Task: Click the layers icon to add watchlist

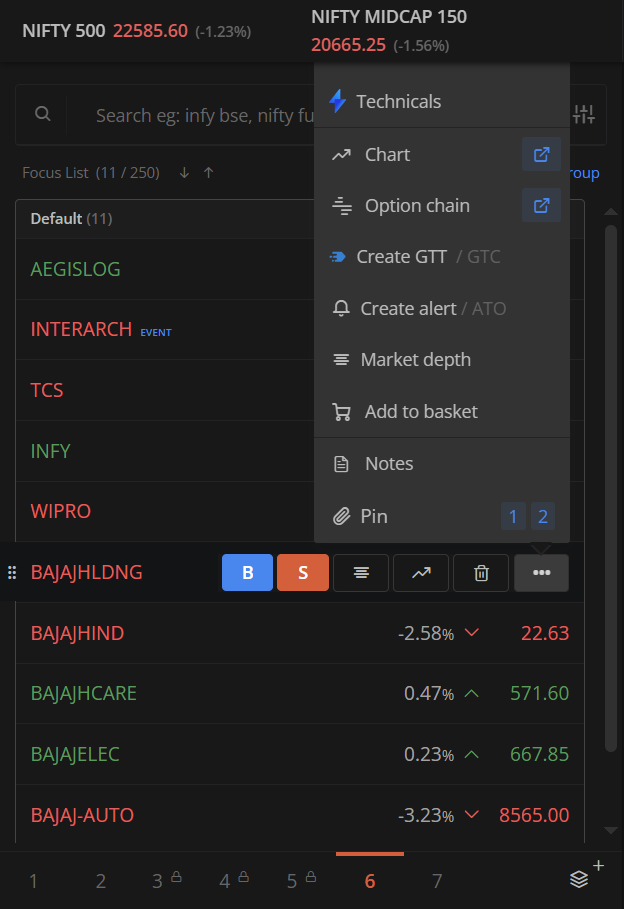Action: (579, 879)
